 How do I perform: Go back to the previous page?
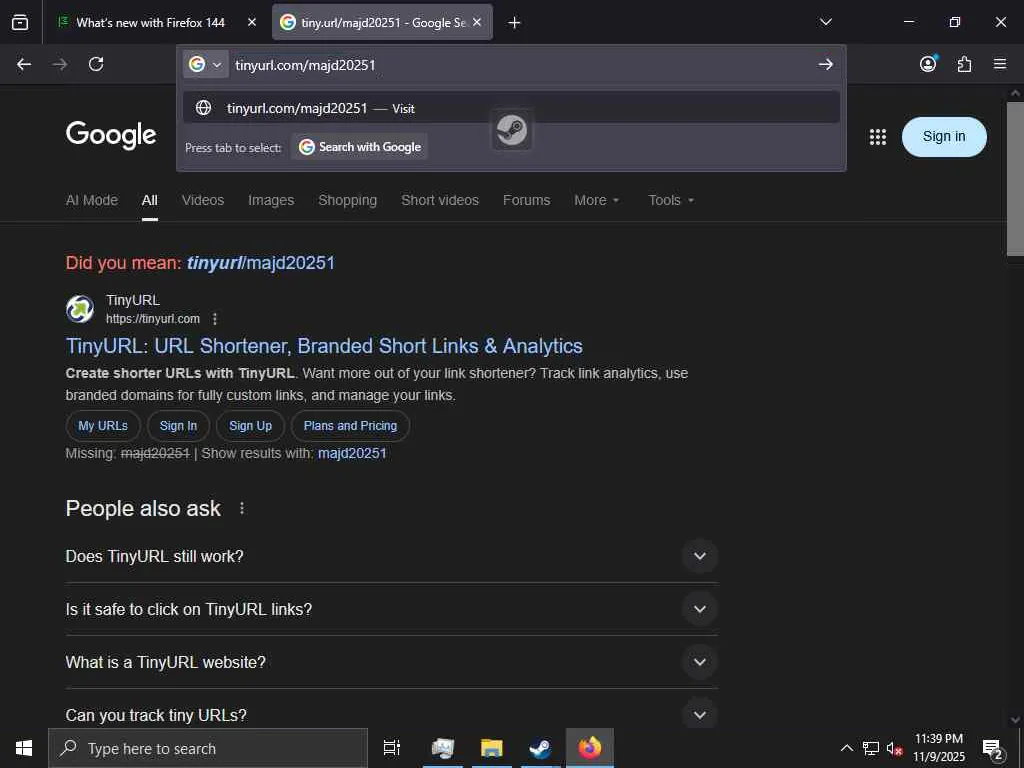[24, 64]
